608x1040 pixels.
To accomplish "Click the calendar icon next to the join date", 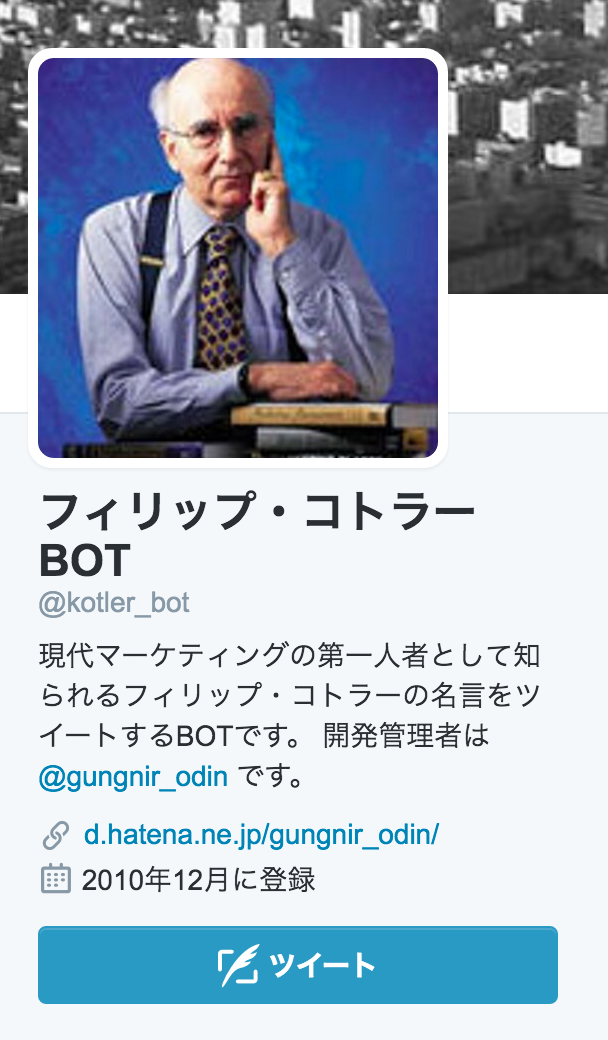I will [x=56, y=879].
